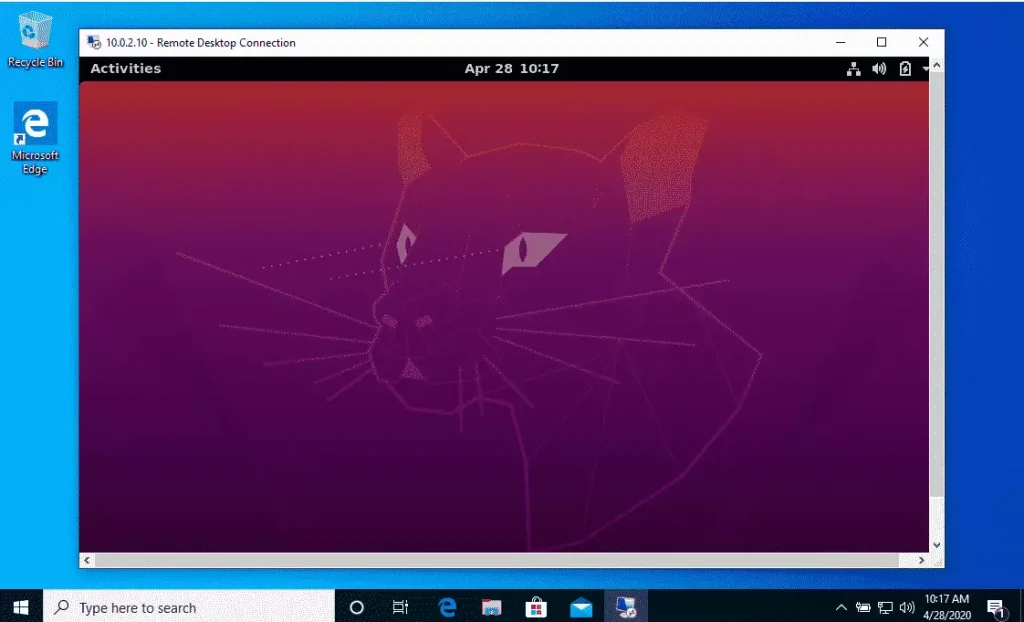The width and height of the screenshot is (1024, 622).
Task: Open File Explorer from the taskbar
Action: pyautogui.click(x=492, y=608)
